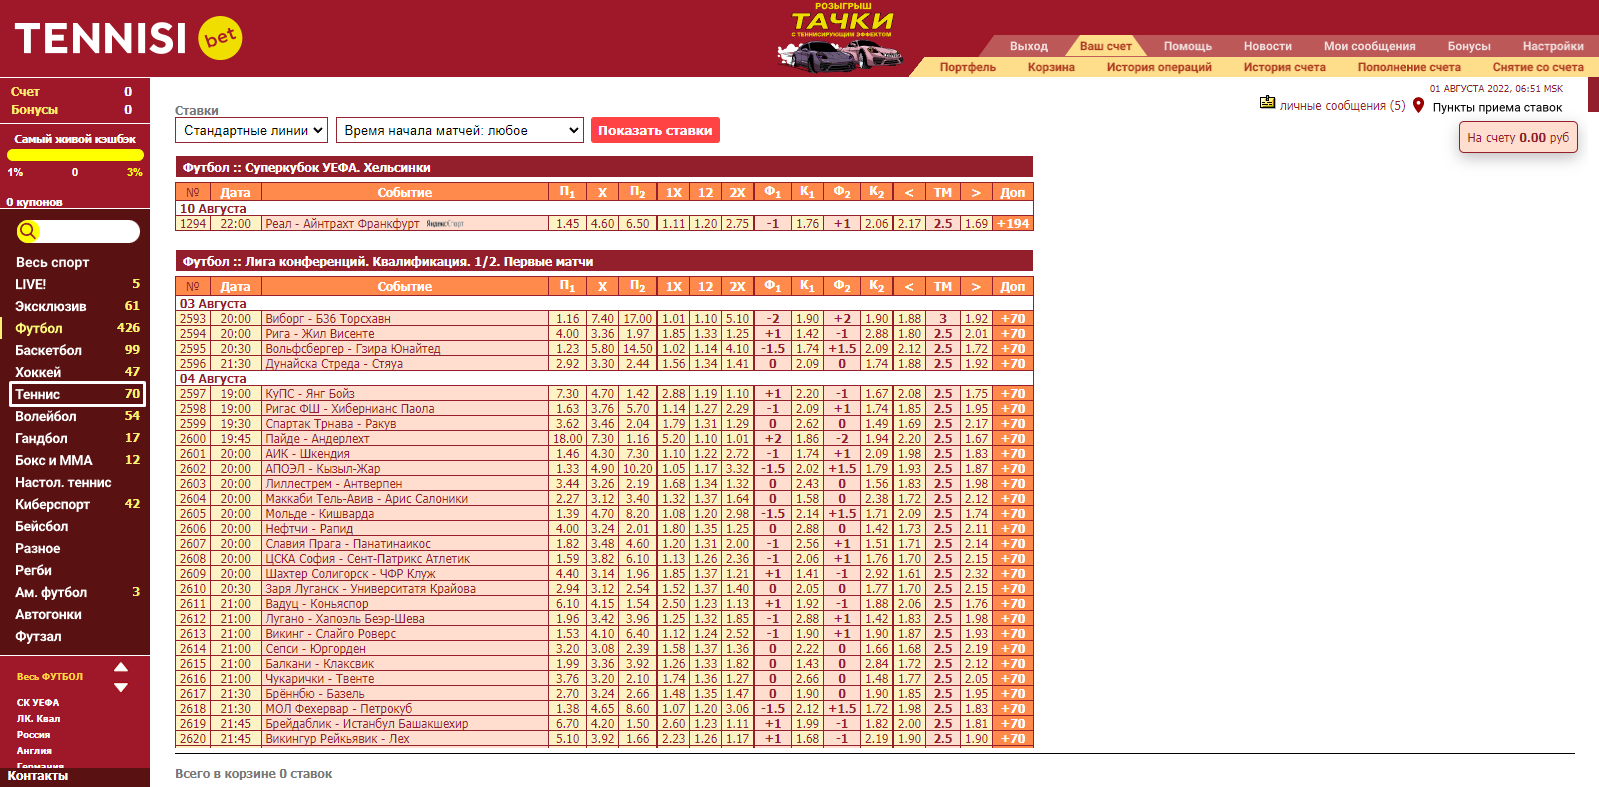The image size is (1599, 787).
Task: Open the match start time dropdown
Action: [460, 130]
